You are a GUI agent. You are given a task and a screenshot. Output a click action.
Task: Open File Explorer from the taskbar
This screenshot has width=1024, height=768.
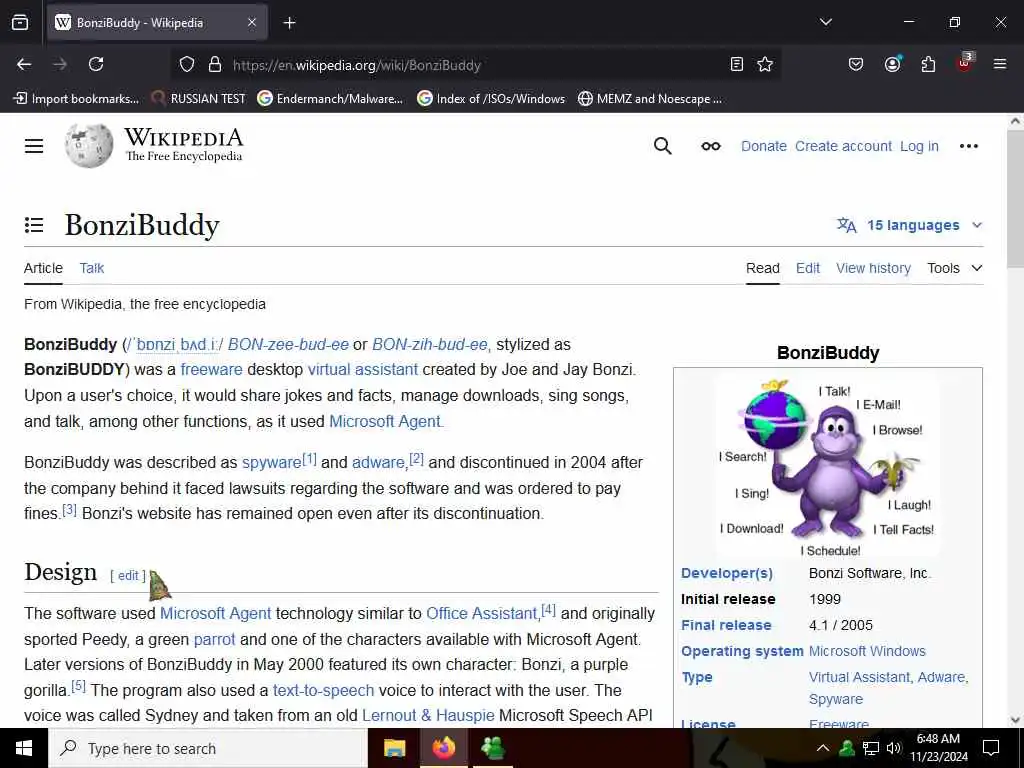coord(394,748)
